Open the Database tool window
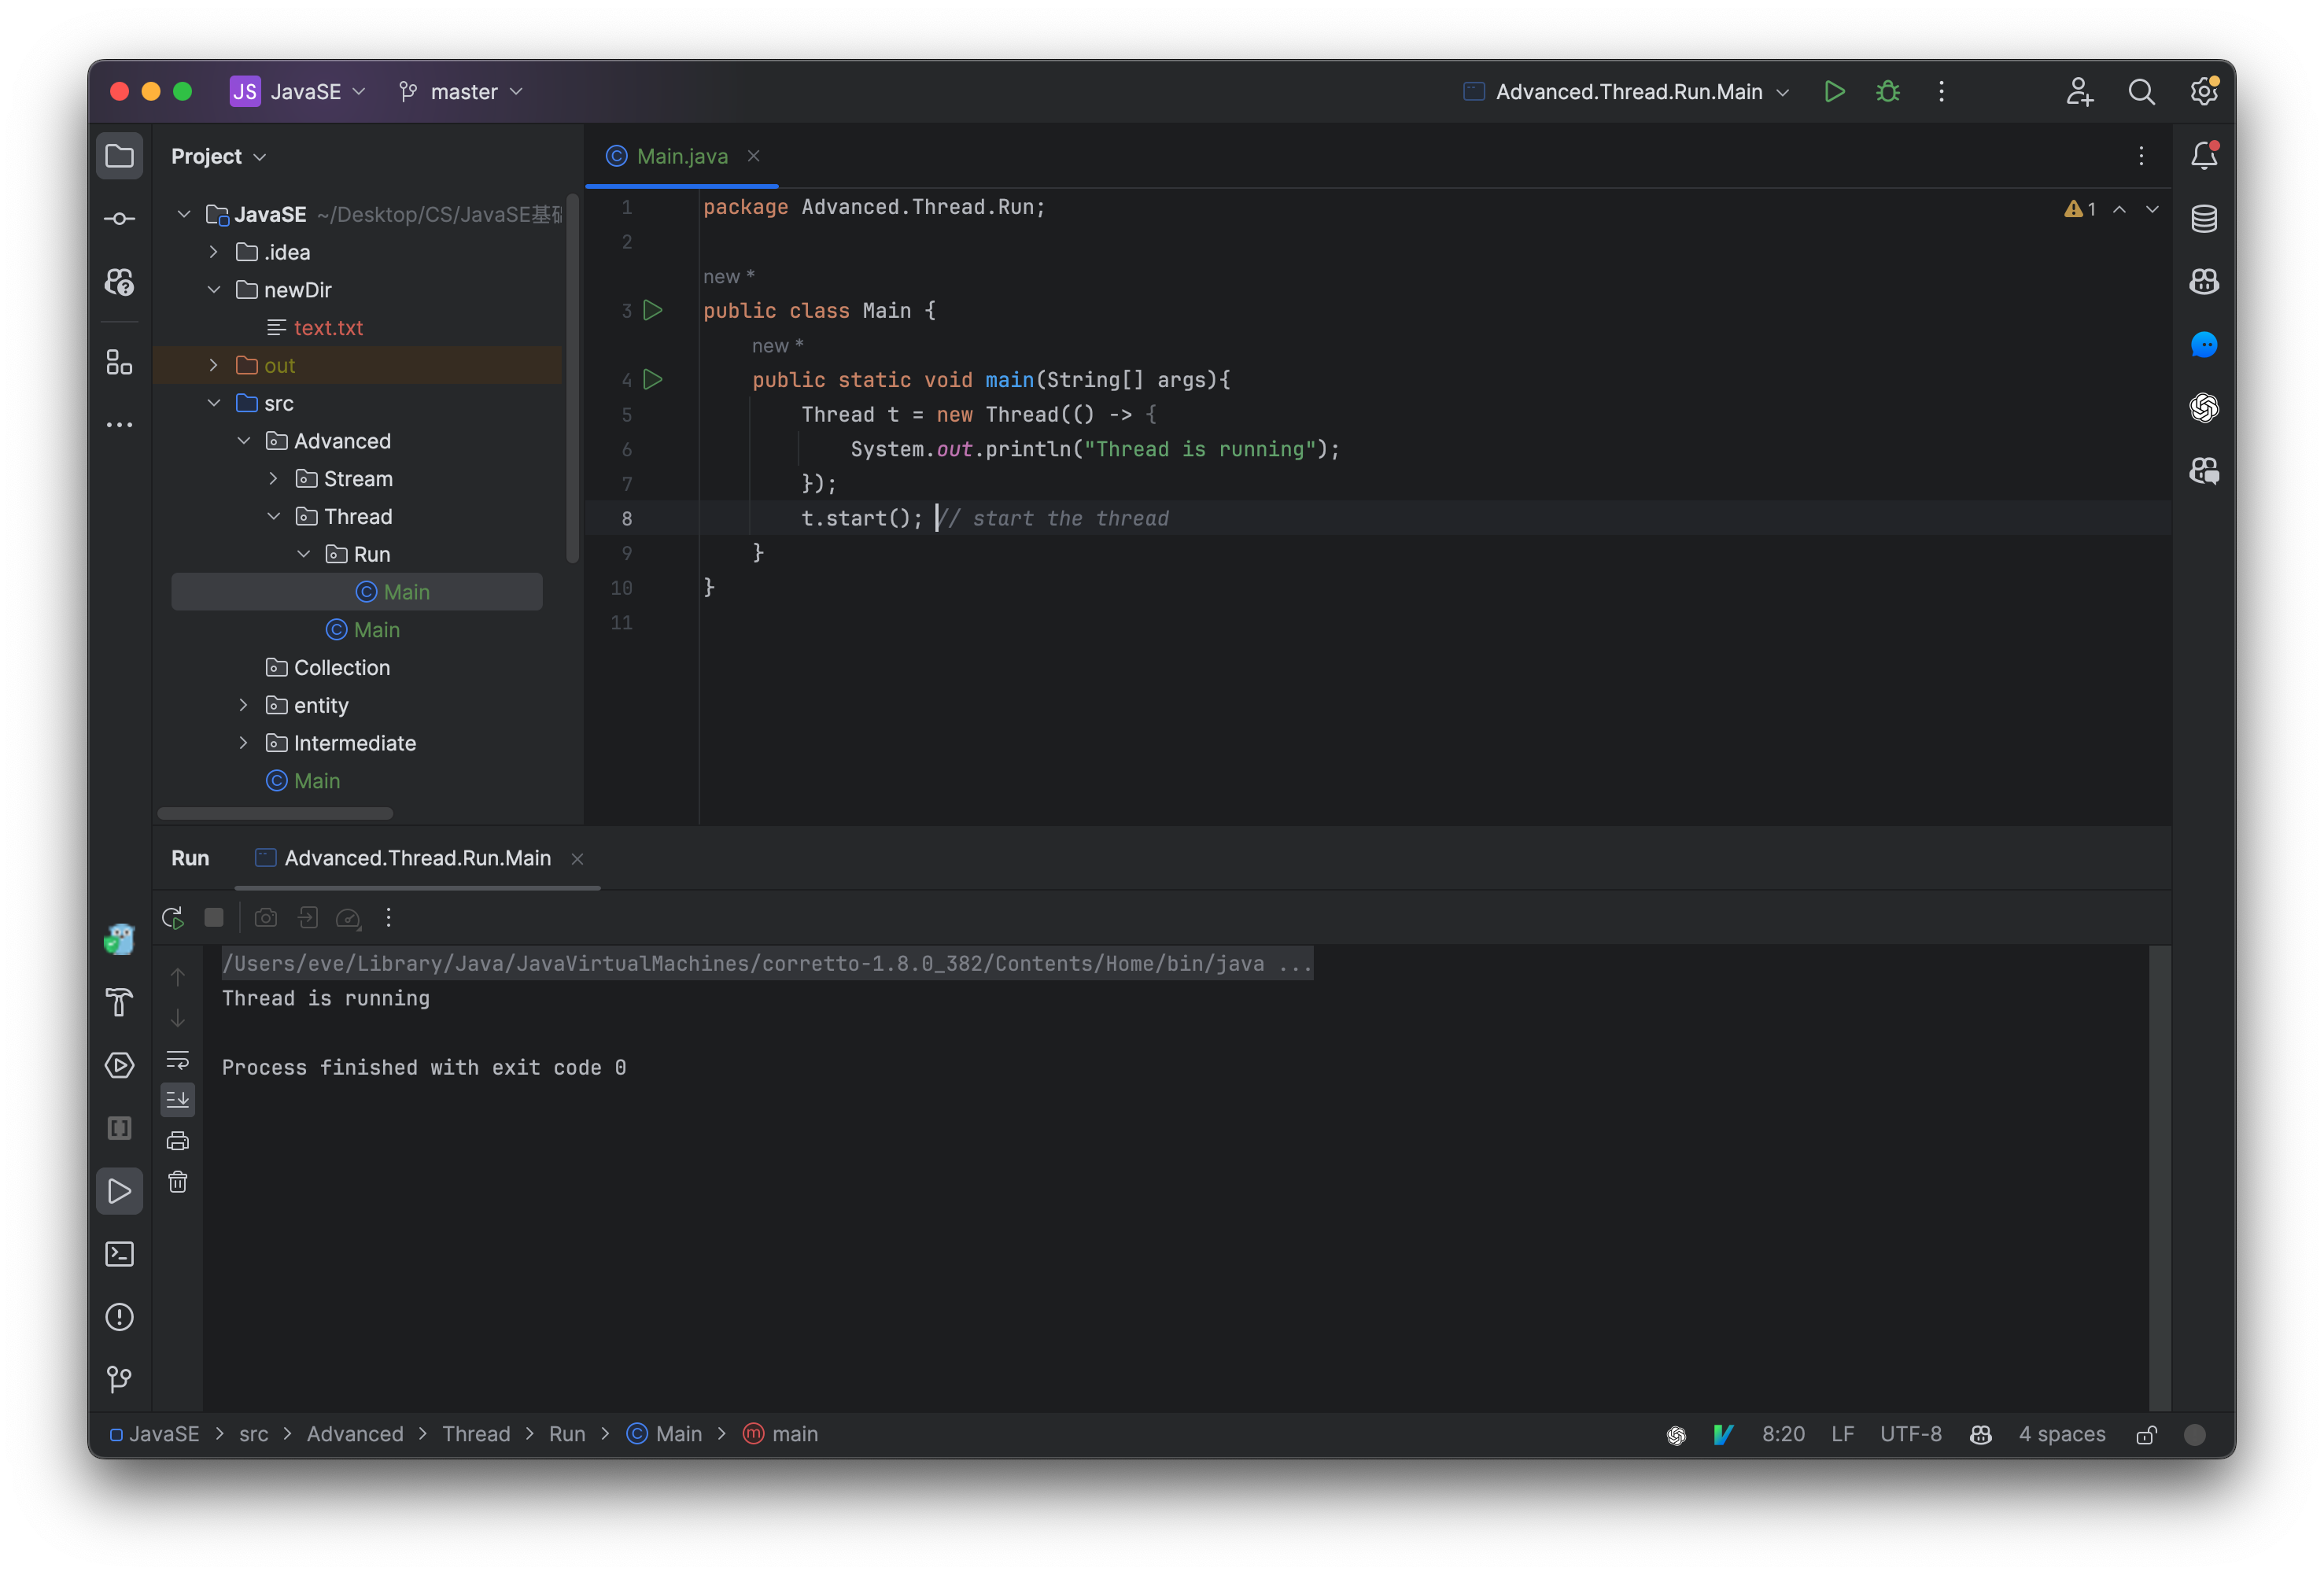The image size is (2324, 1575). point(2204,218)
